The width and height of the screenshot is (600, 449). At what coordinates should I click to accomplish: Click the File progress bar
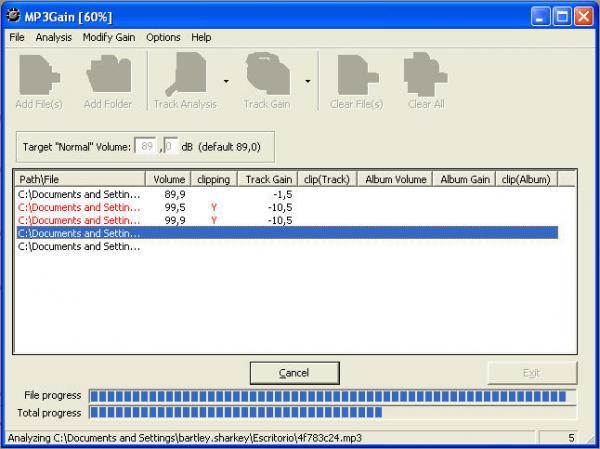pyautogui.click(x=332, y=396)
